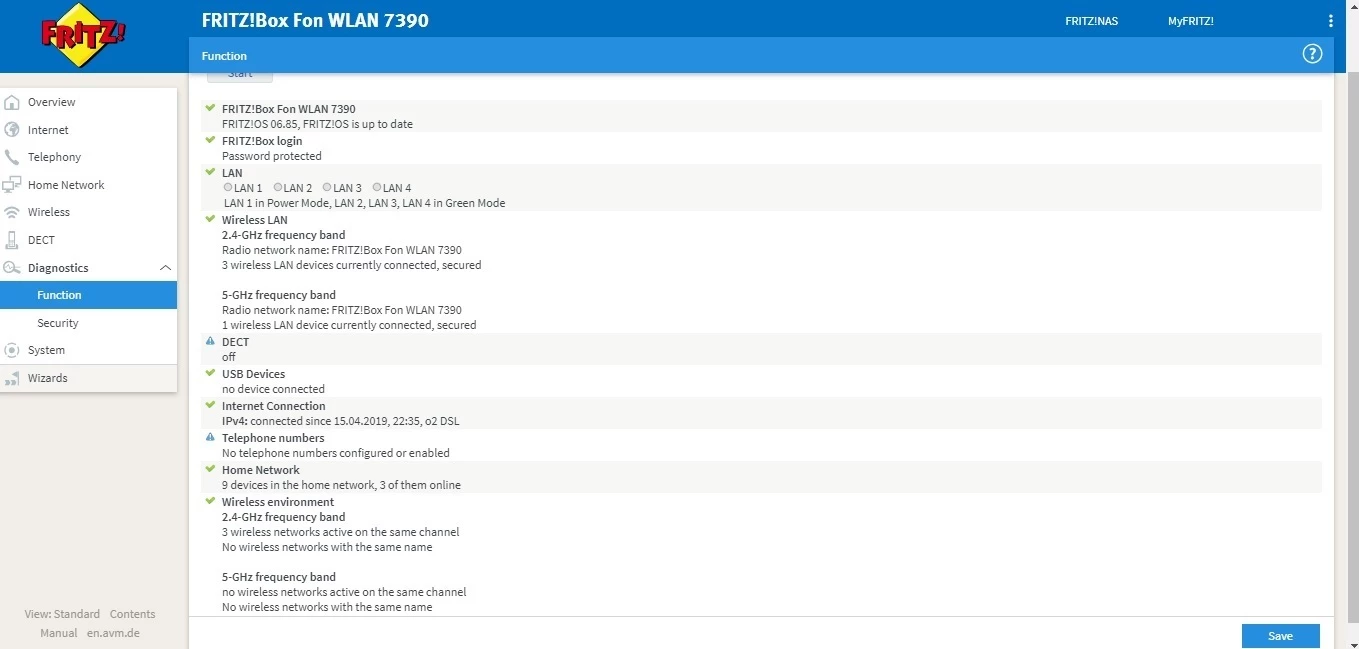
Task: Click the 'FRITZ!Box Fon WLAN 7390' header title
Action: pyautogui.click(x=315, y=20)
